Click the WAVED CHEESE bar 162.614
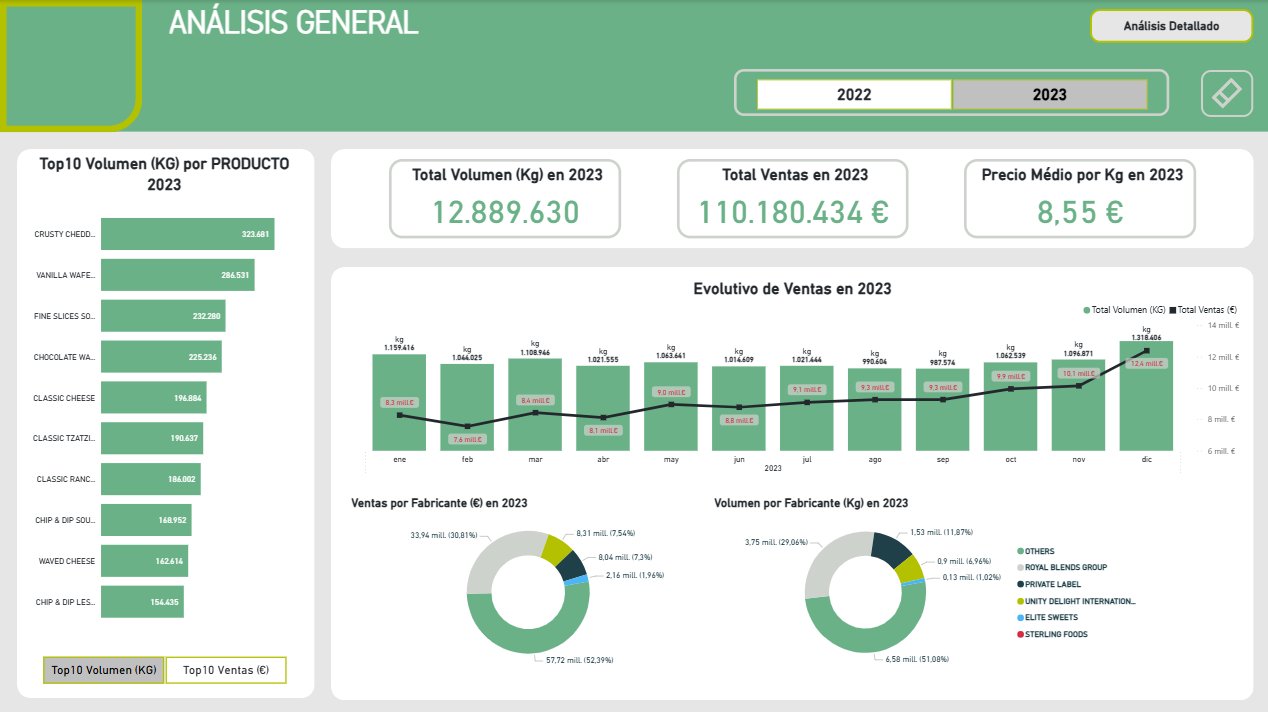The width and height of the screenshot is (1268, 712). (x=144, y=562)
